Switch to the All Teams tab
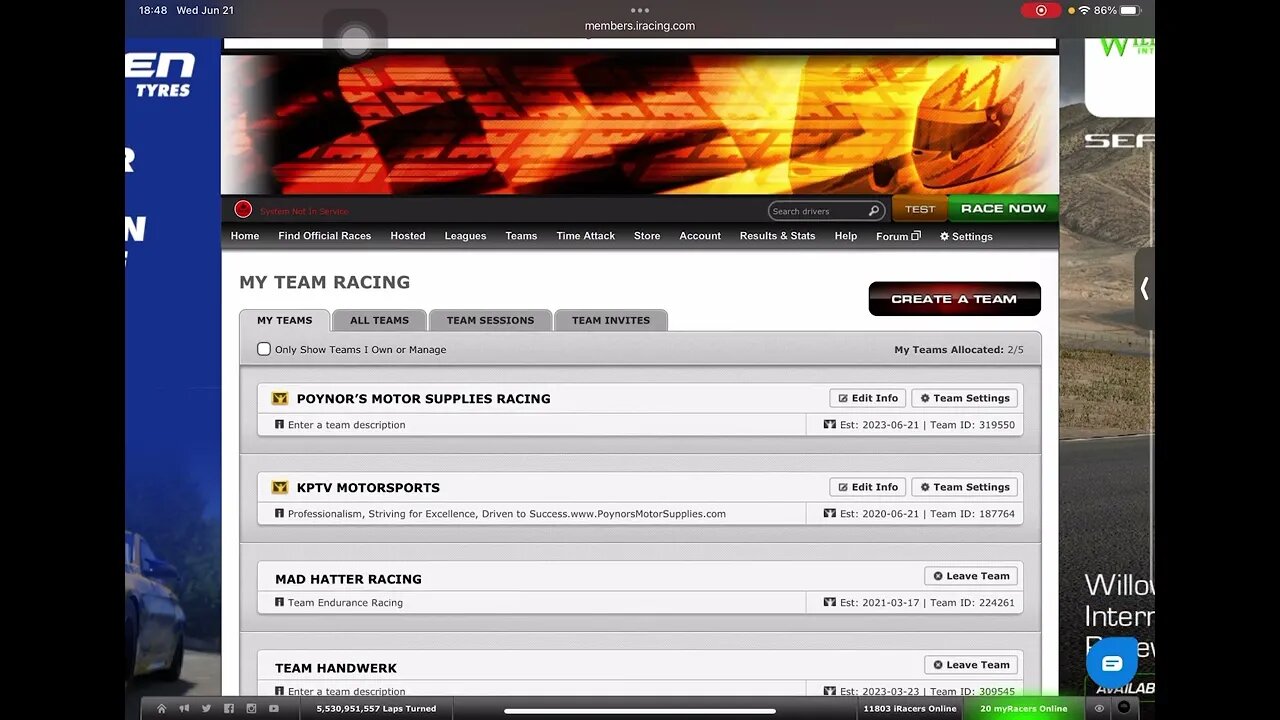 [379, 320]
